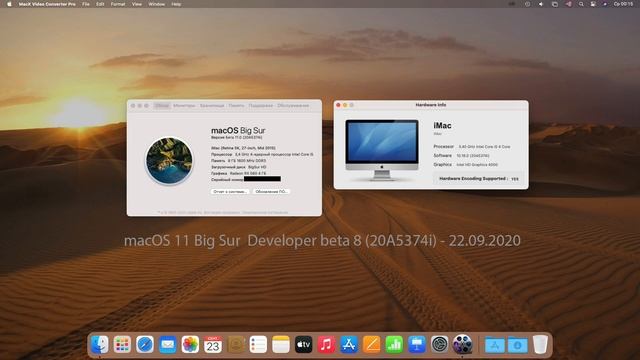Image resolution: width=640 pixels, height=360 pixels.
Task: Open Reminders from the dock
Action: pyautogui.click(x=258, y=344)
